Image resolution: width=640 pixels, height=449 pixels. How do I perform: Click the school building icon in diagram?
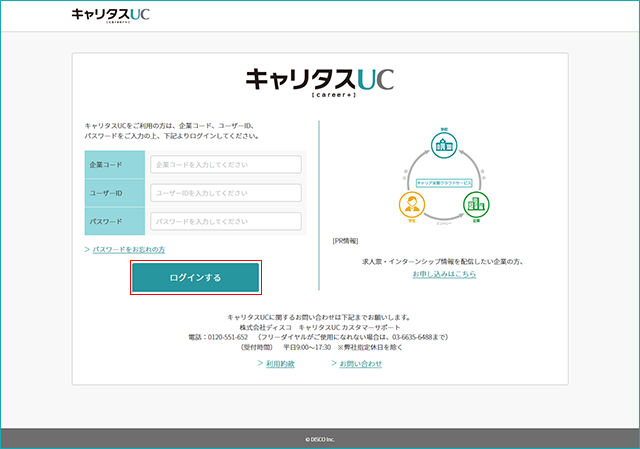(444, 145)
